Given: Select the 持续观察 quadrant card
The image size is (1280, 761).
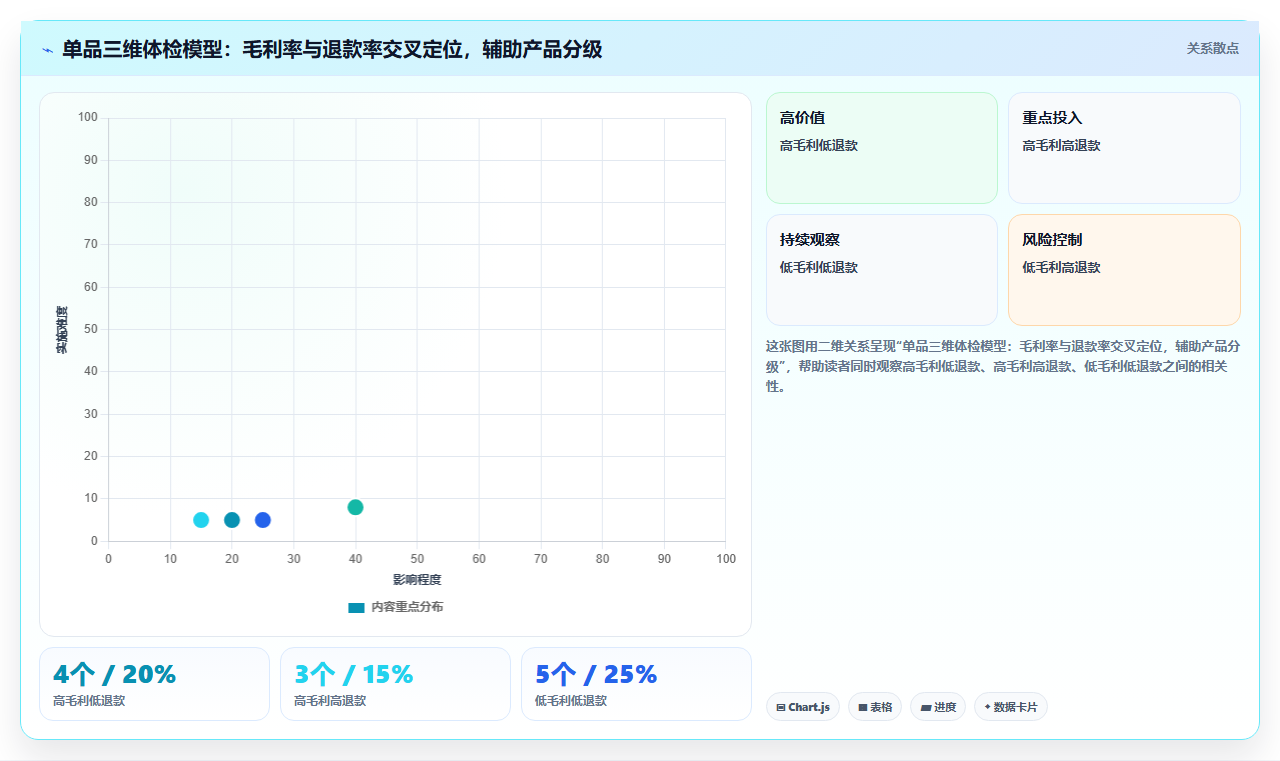Looking at the screenshot, I should pos(882,270).
